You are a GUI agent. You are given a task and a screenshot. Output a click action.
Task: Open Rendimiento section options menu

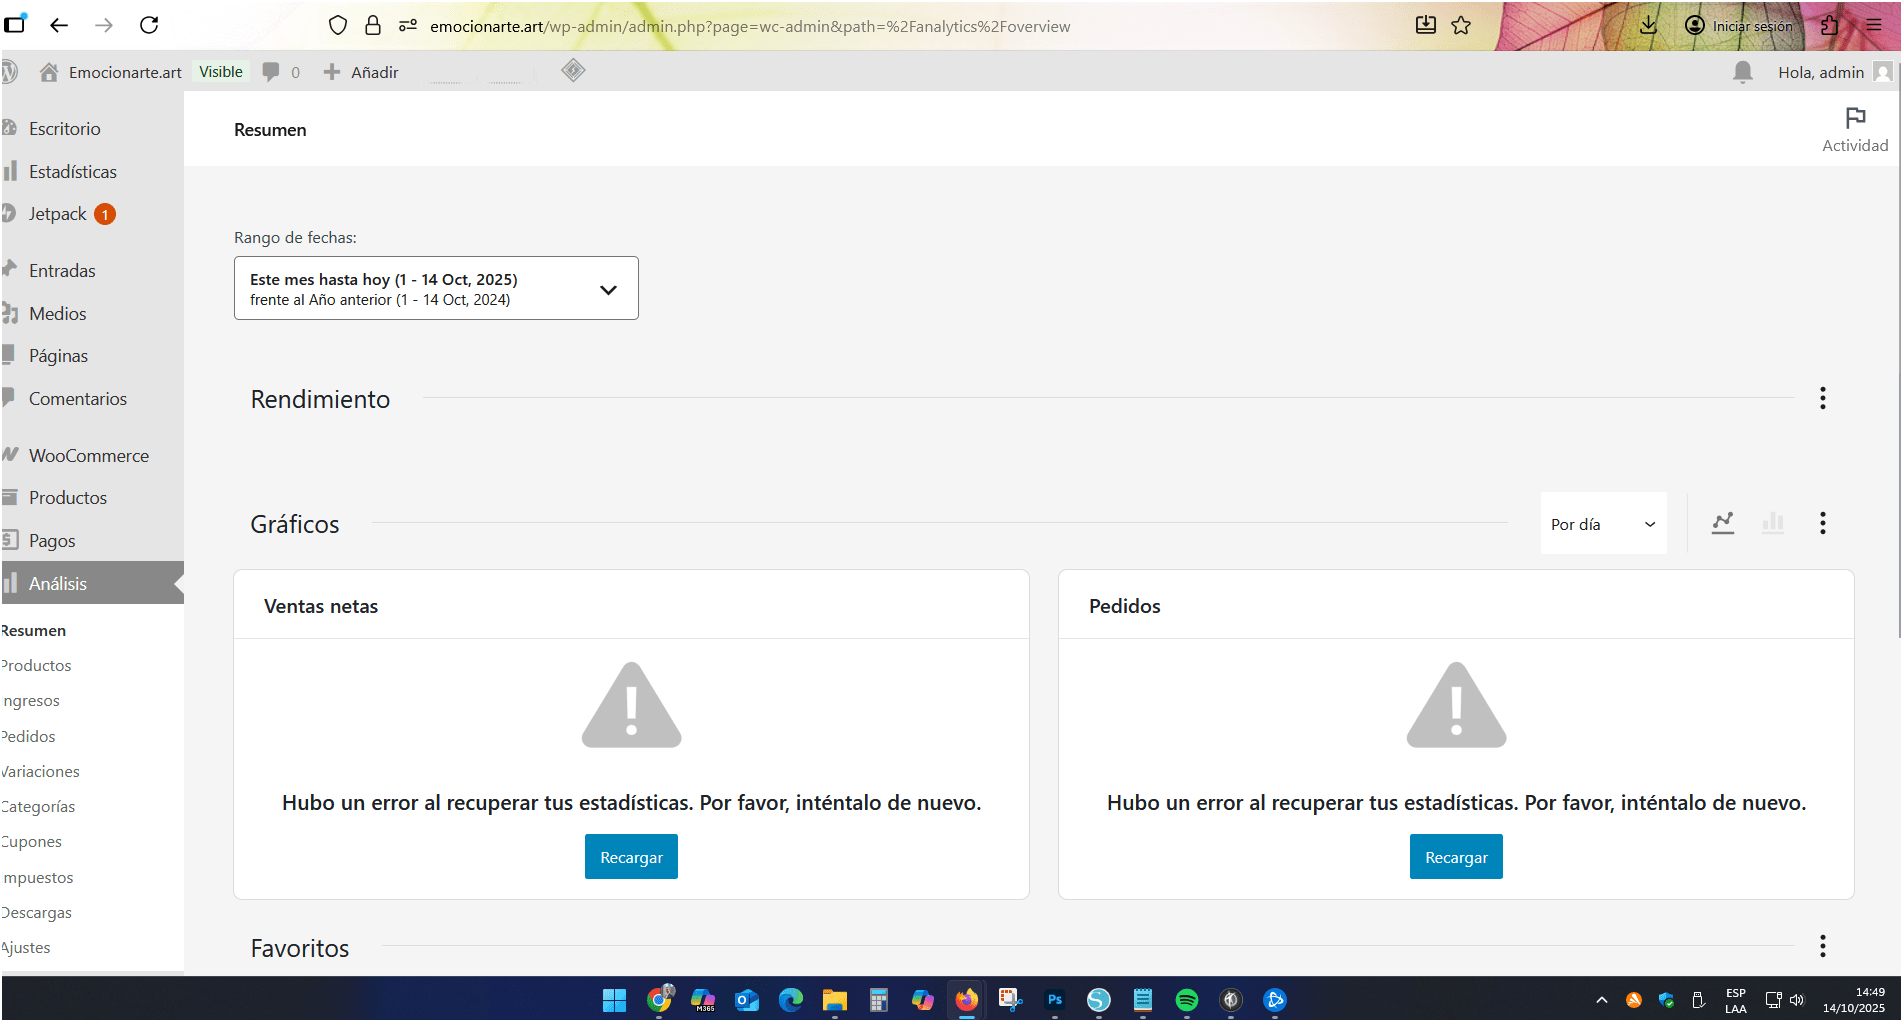(1822, 399)
